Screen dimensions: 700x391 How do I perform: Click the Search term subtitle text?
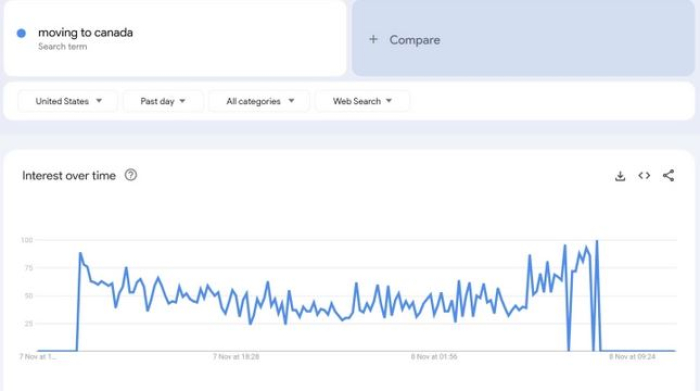tap(62, 46)
